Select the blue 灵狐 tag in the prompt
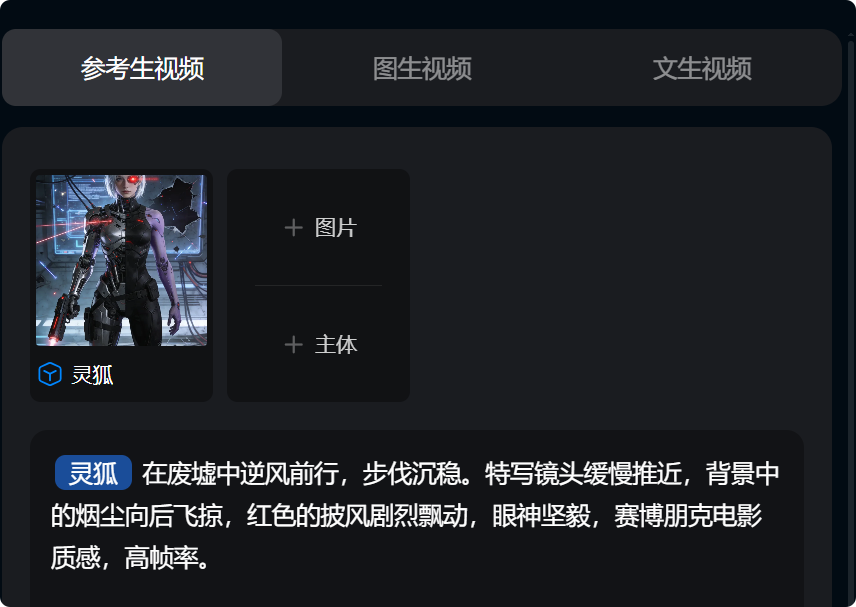856x607 pixels. click(x=93, y=473)
